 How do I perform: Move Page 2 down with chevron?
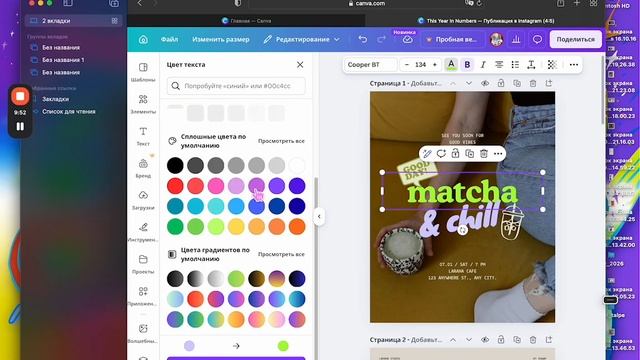[x=469, y=340]
